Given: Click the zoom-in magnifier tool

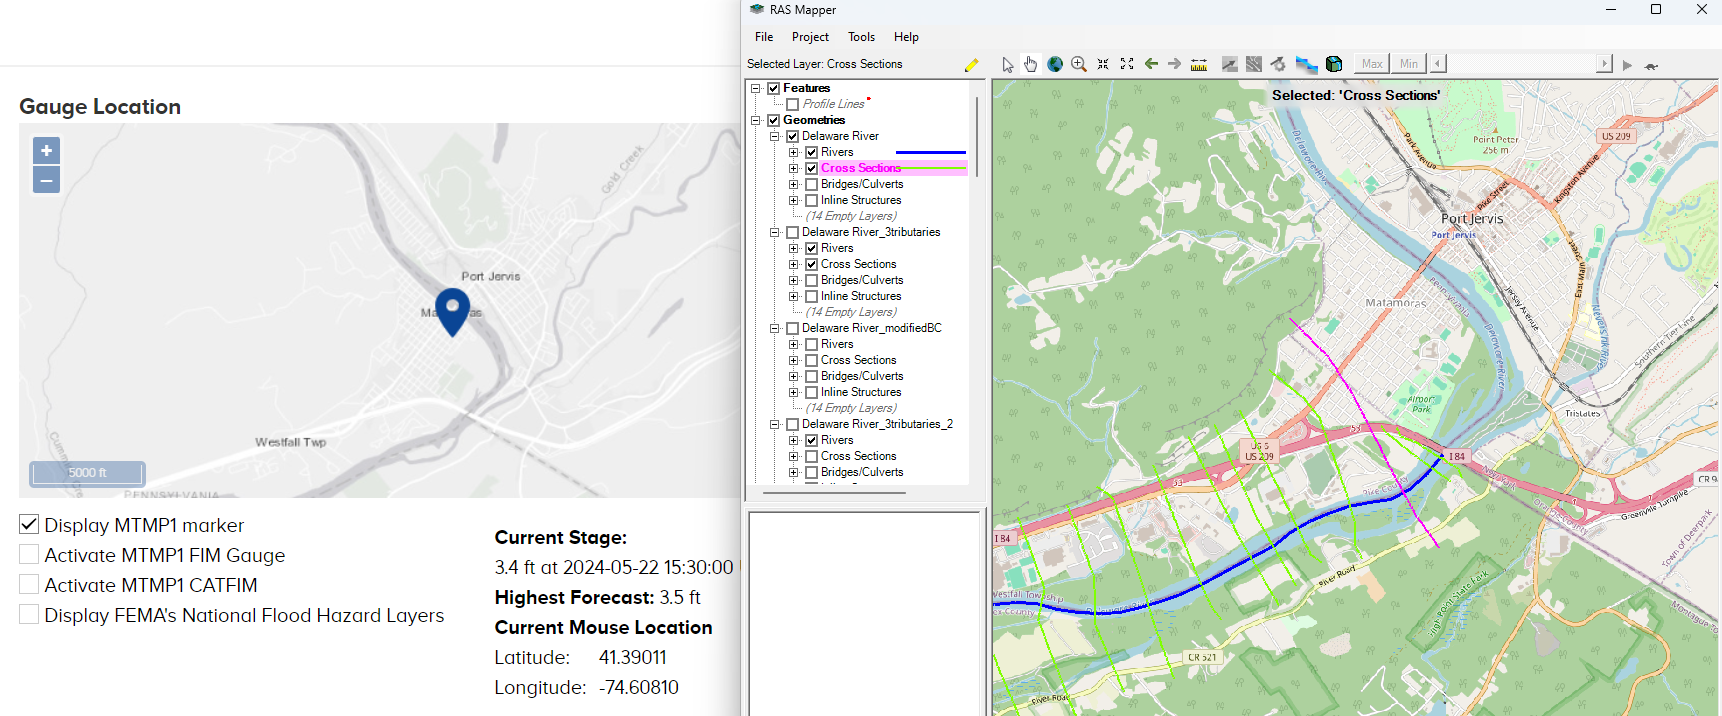Looking at the screenshot, I should 1079,64.
